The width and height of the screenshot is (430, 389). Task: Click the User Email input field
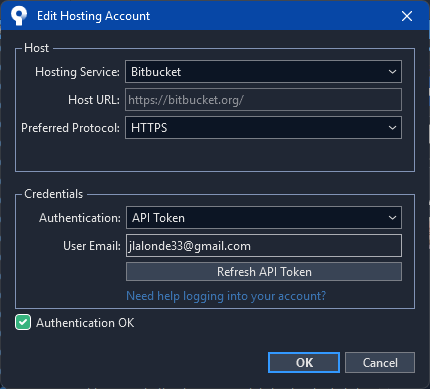[264, 246]
